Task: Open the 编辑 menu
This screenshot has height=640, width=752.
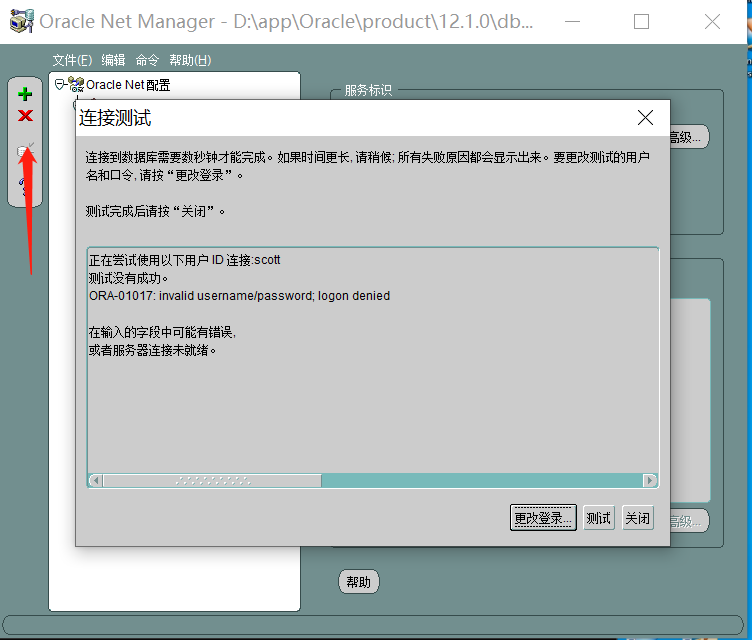Action: 113,60
